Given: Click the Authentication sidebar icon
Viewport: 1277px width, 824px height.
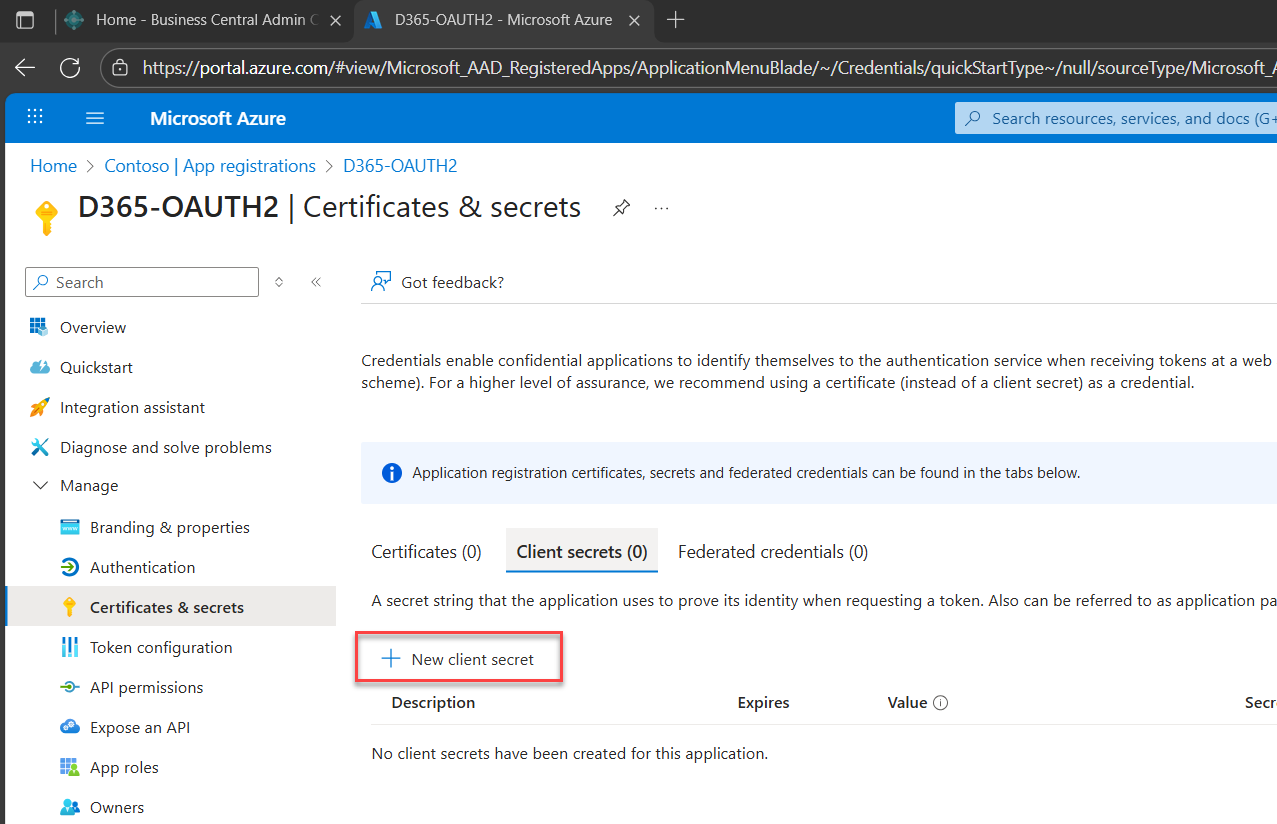Looking at the screenshot, I should (69, 567).
